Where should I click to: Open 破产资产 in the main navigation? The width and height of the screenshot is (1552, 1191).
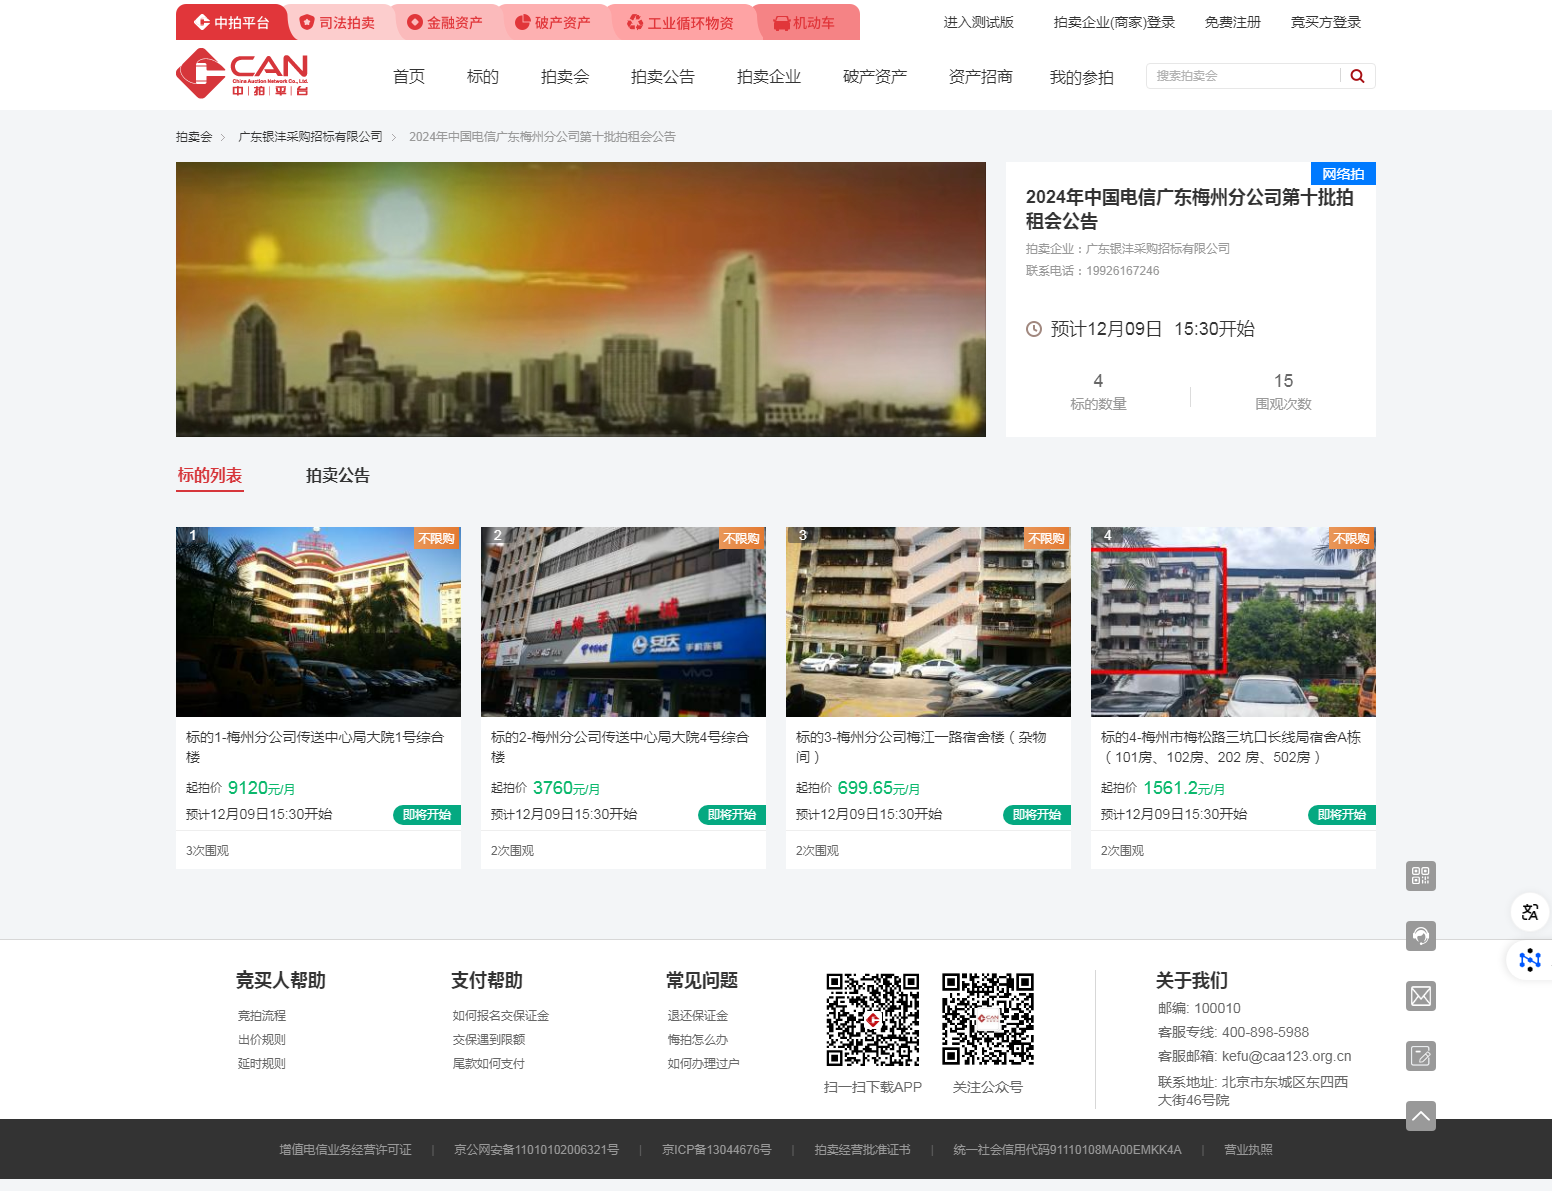point(875,77)
